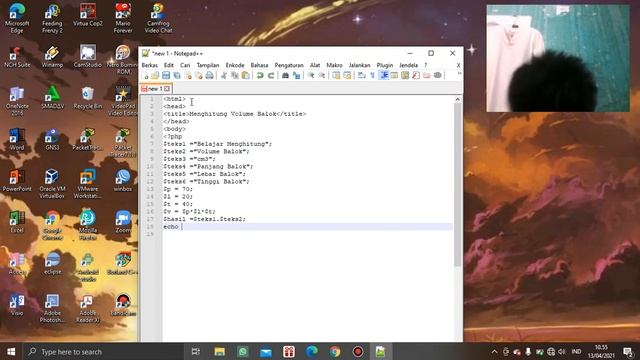Click the eclipse desktop shortcut

(52, 263)
